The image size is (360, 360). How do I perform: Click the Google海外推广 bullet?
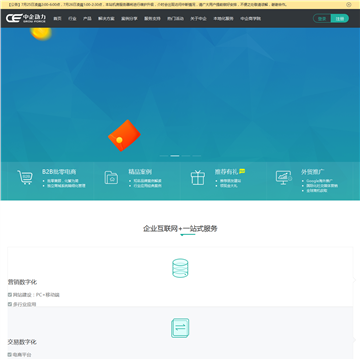click(320, 181)
